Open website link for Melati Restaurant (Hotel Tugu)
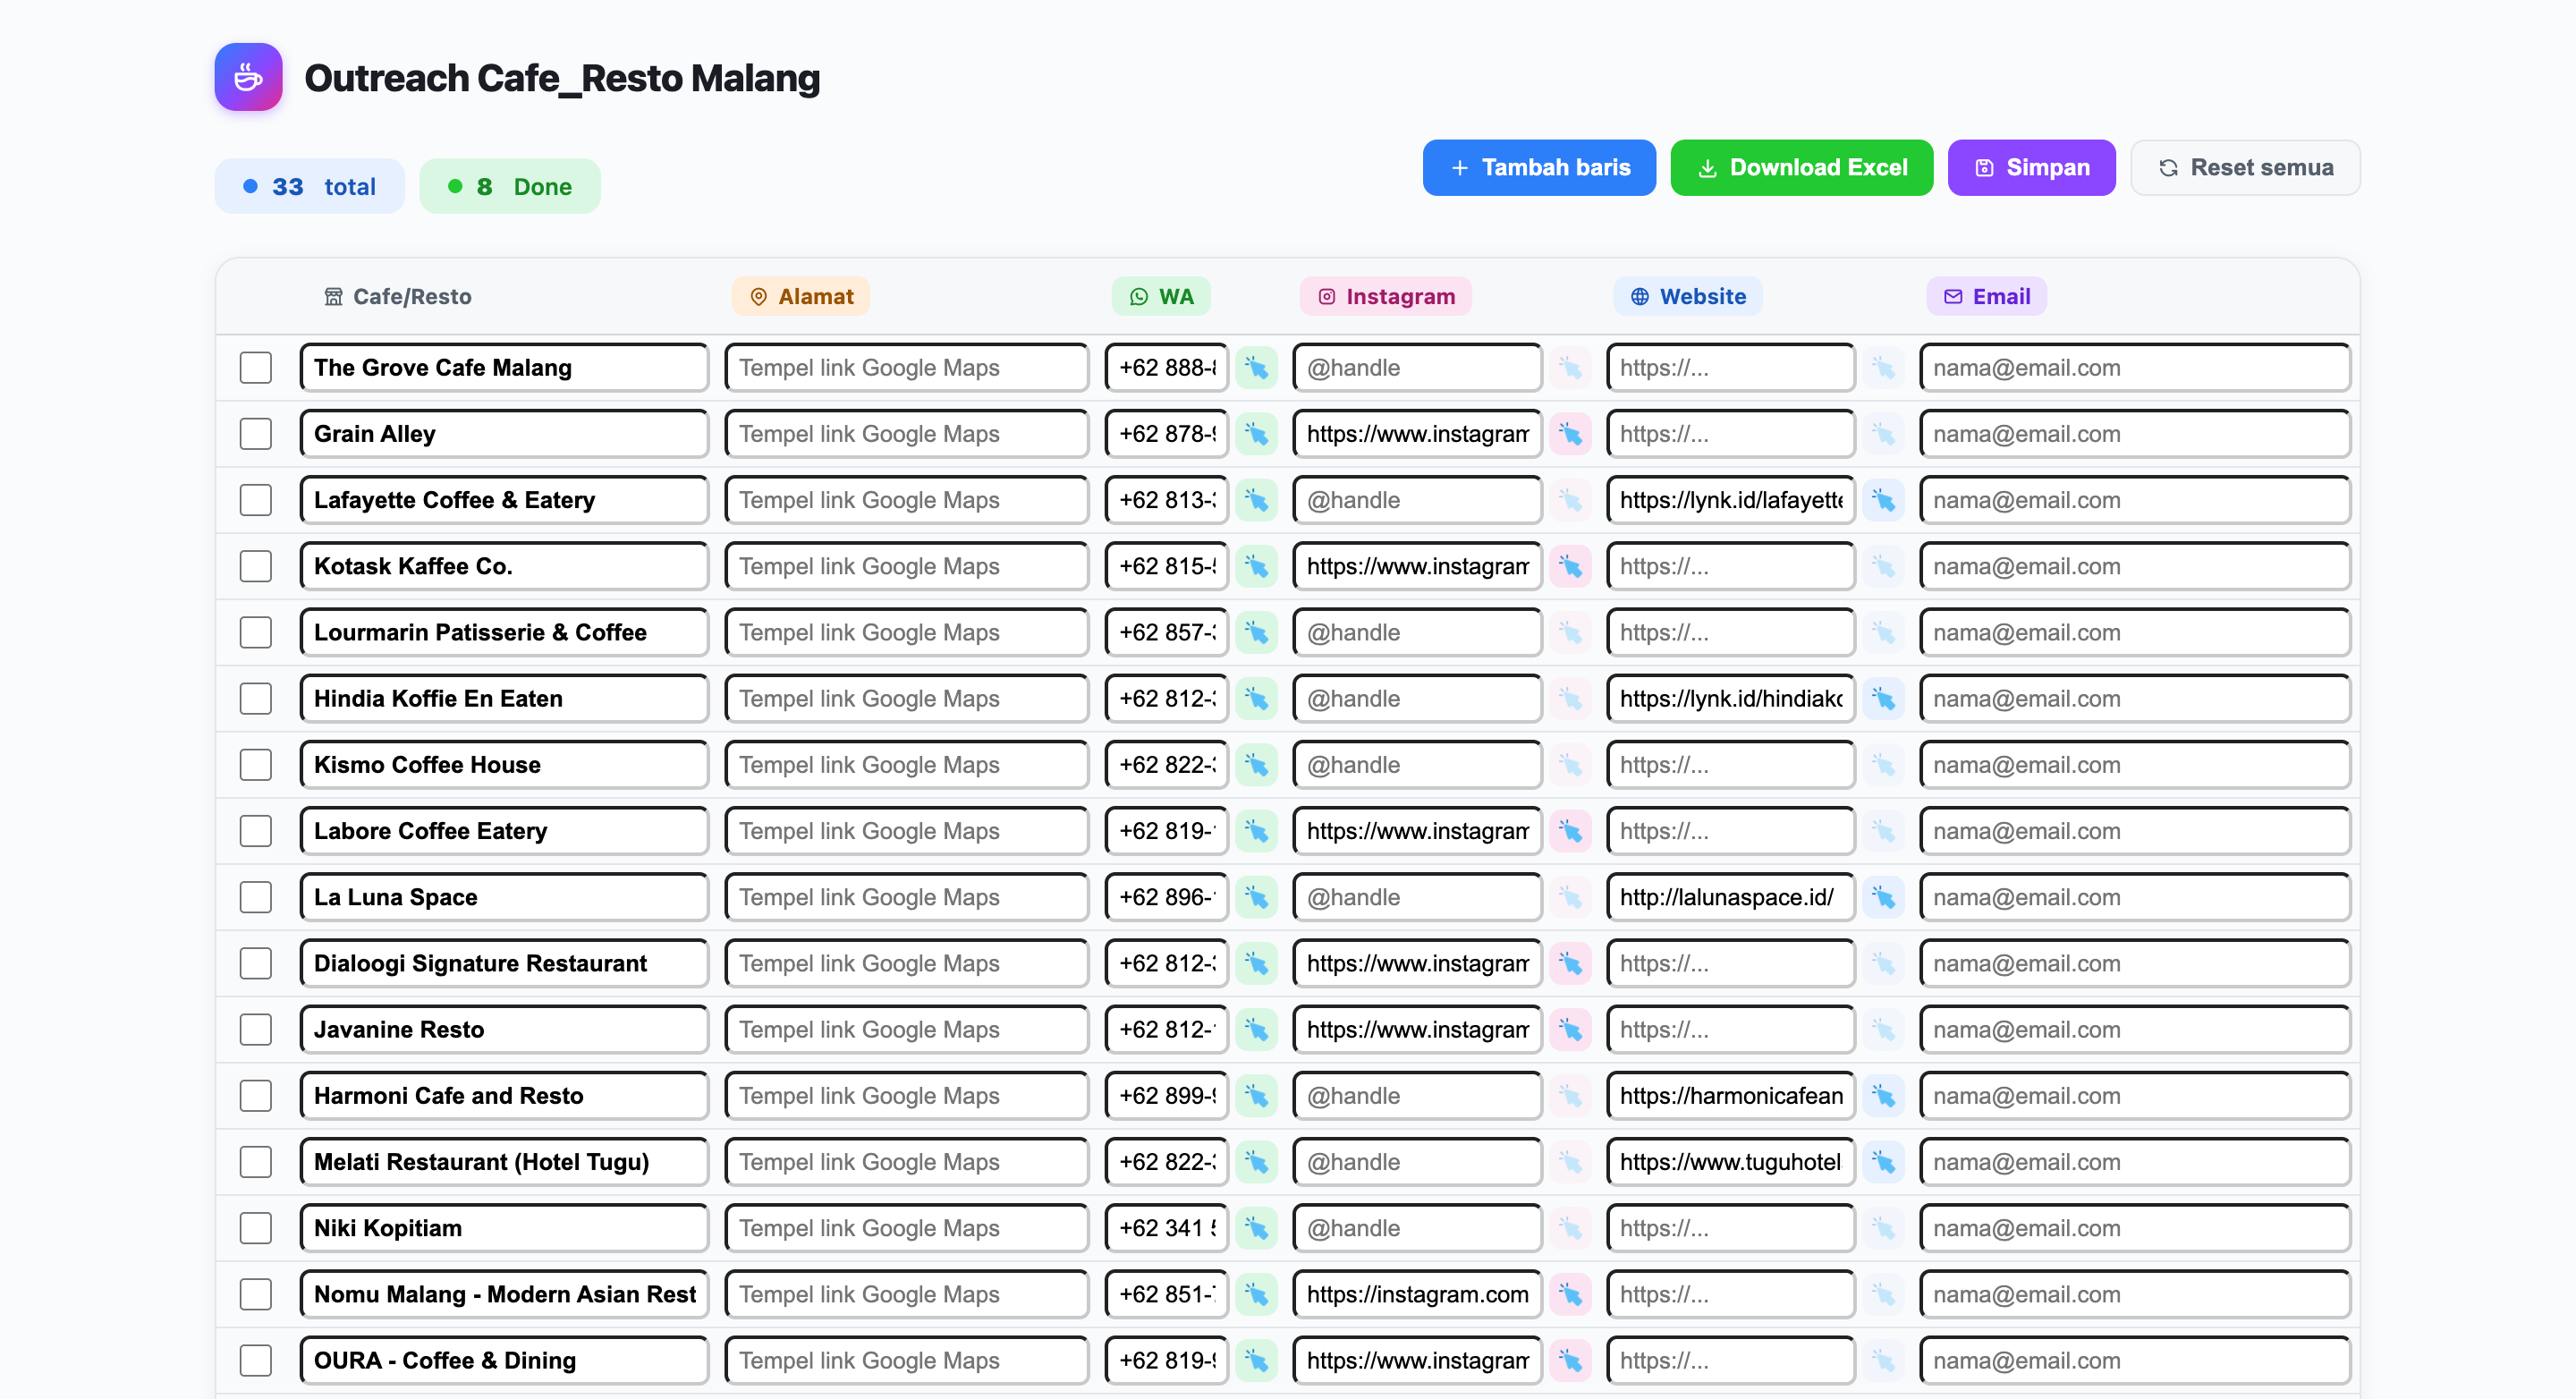This screenshot has height=1399, width=2576. pos(1883,1162)
